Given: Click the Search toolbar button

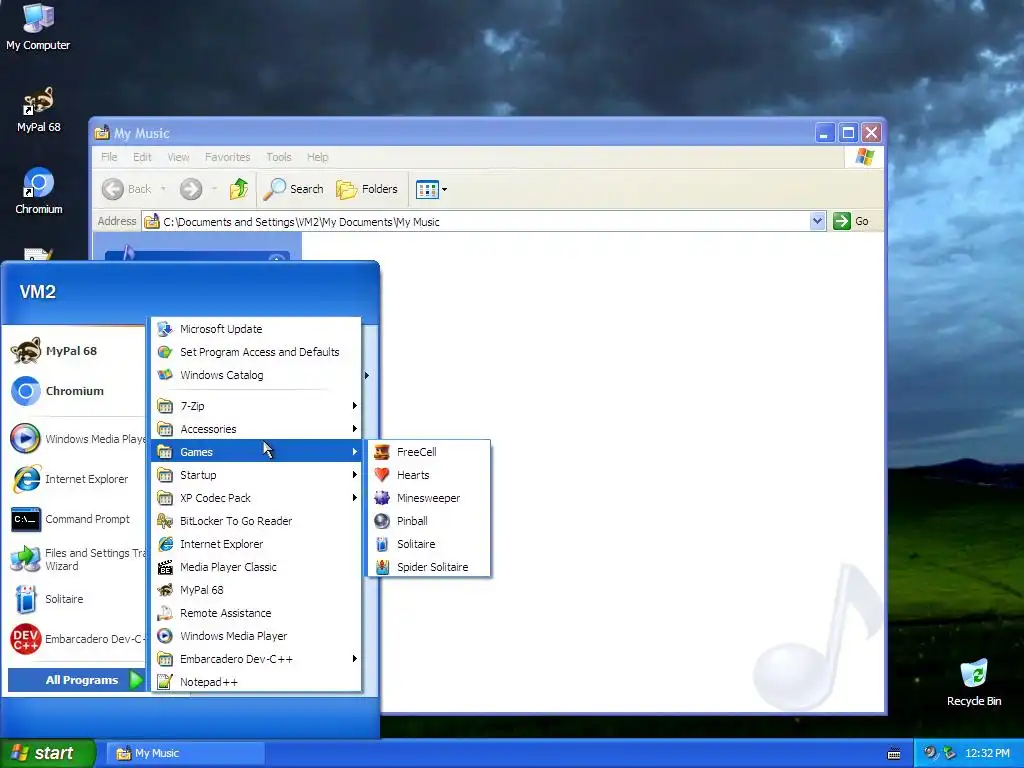Looking at the screenshot, I should pos(294,189).
